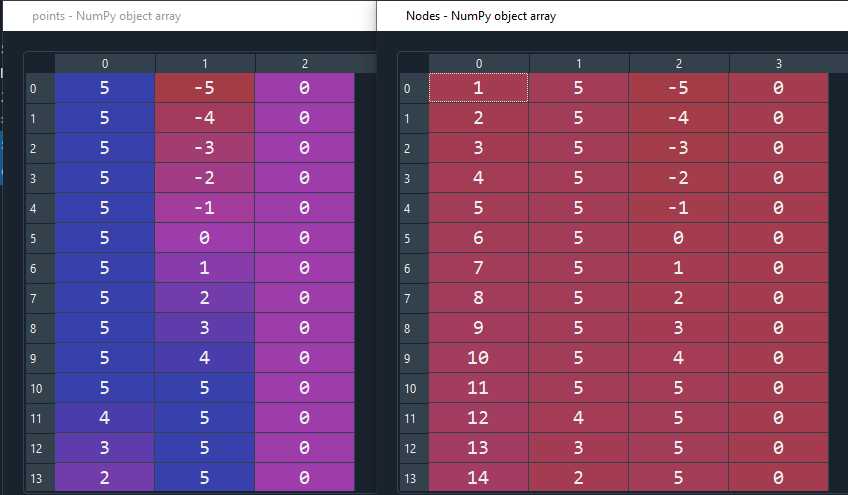Click top-left corner cell of points table
Image resolution: width=848 pixels, height=495 pixels.
click(x=39, y=63)
